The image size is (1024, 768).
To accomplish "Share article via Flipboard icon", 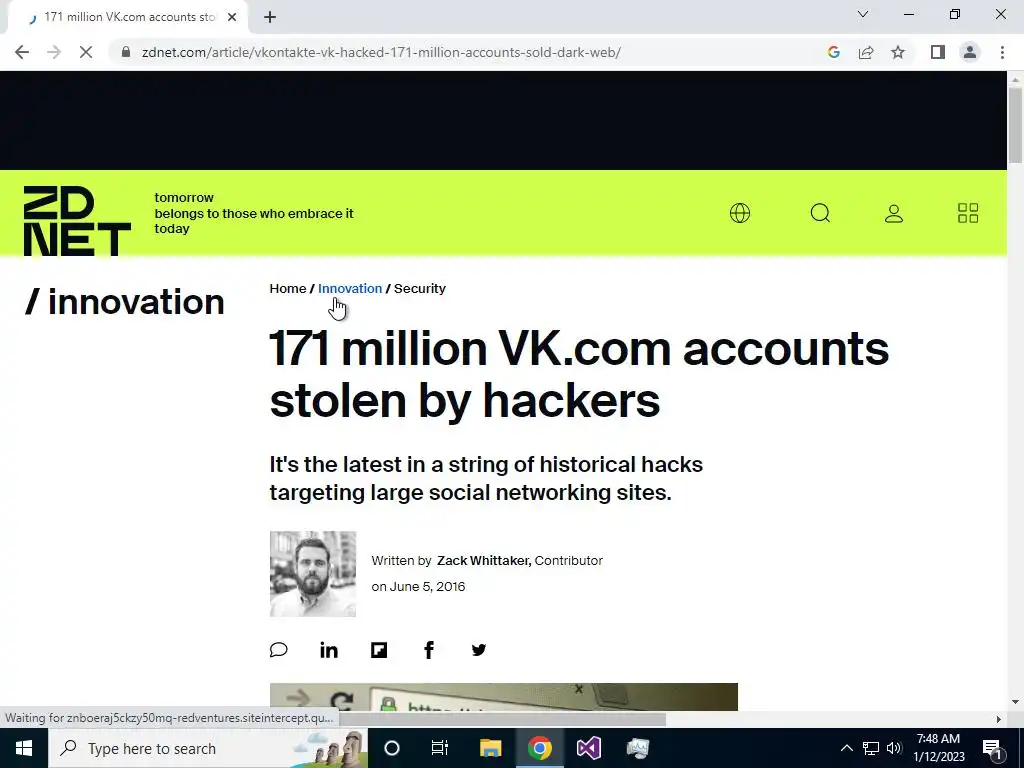I will point(379,650).
